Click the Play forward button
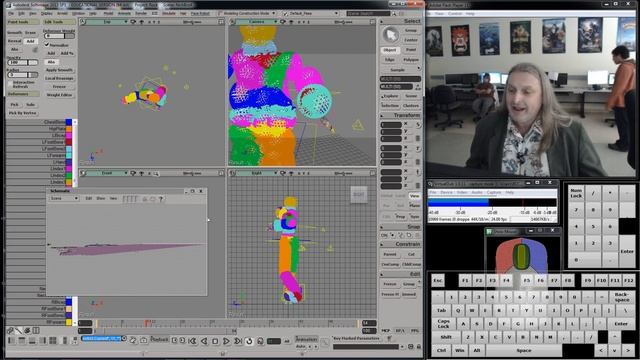640x360 pixels. pyautogui.click(x=226, y=341)
